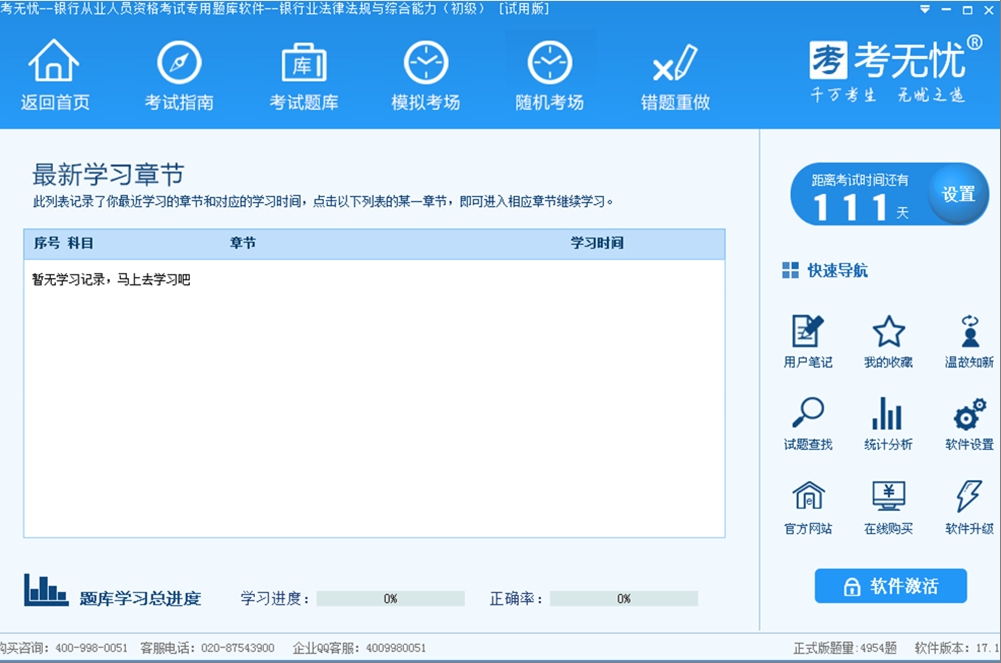Click 企业QQ客服 4009980051
Screen dimensions: 1001x663
[359, 648]
